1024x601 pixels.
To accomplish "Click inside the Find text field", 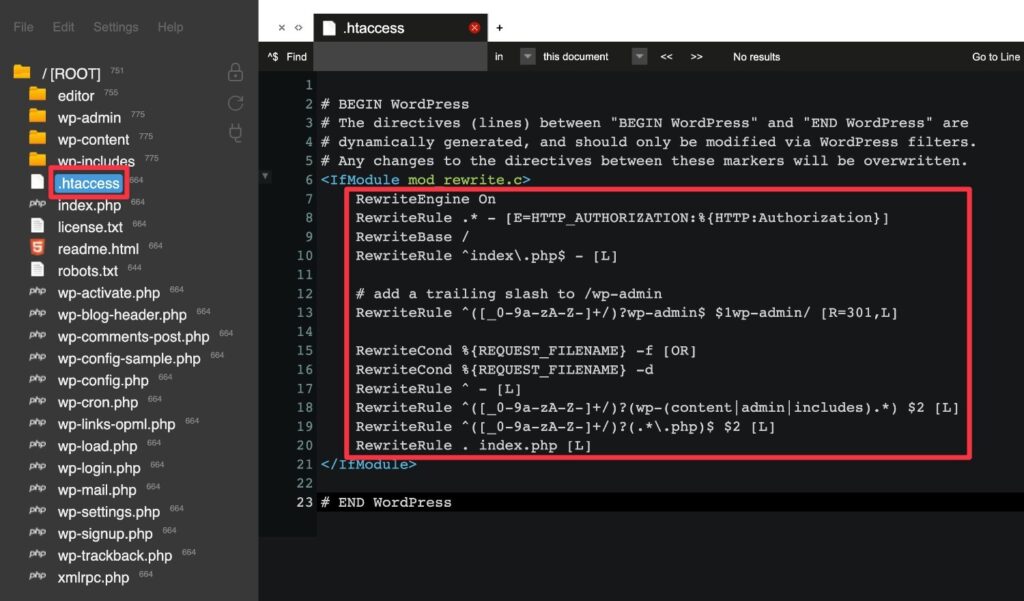I will tap(400, 57).
